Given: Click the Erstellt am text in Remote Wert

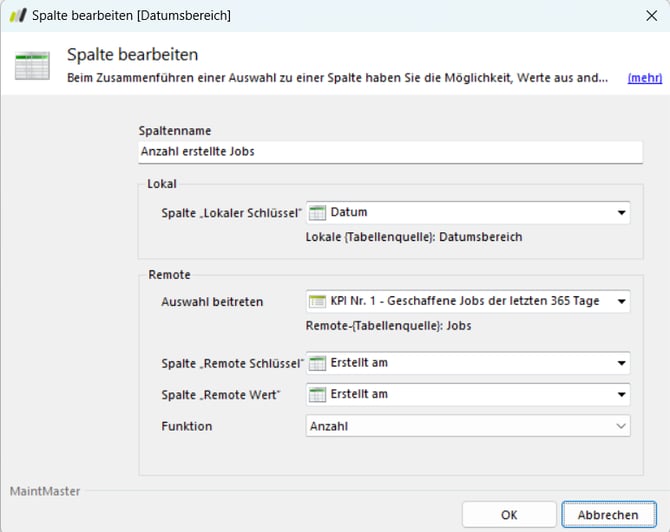Looking at the screenshot, I should [x=359, y=394].
